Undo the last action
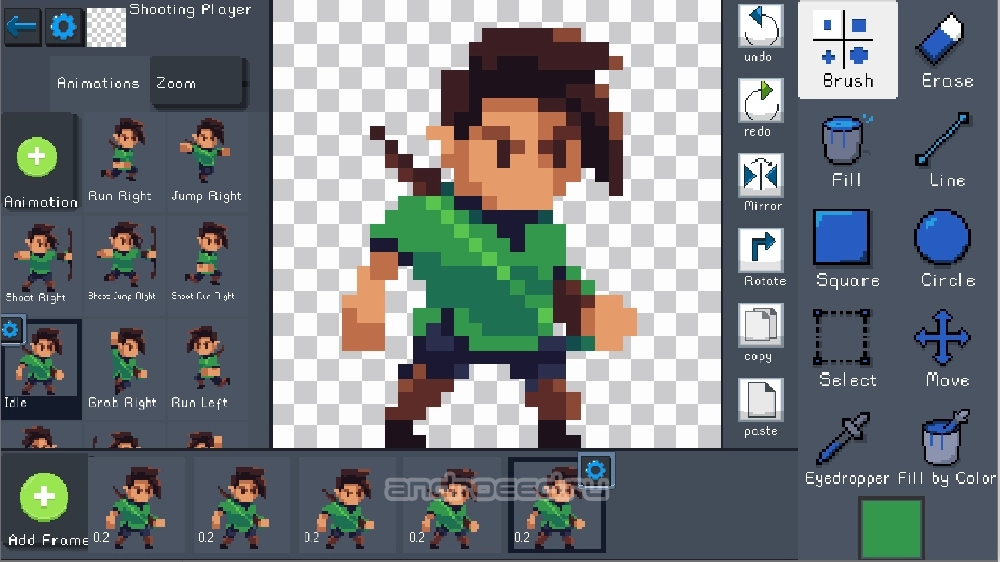This screenshot has height=562, width=1000. 760,33
